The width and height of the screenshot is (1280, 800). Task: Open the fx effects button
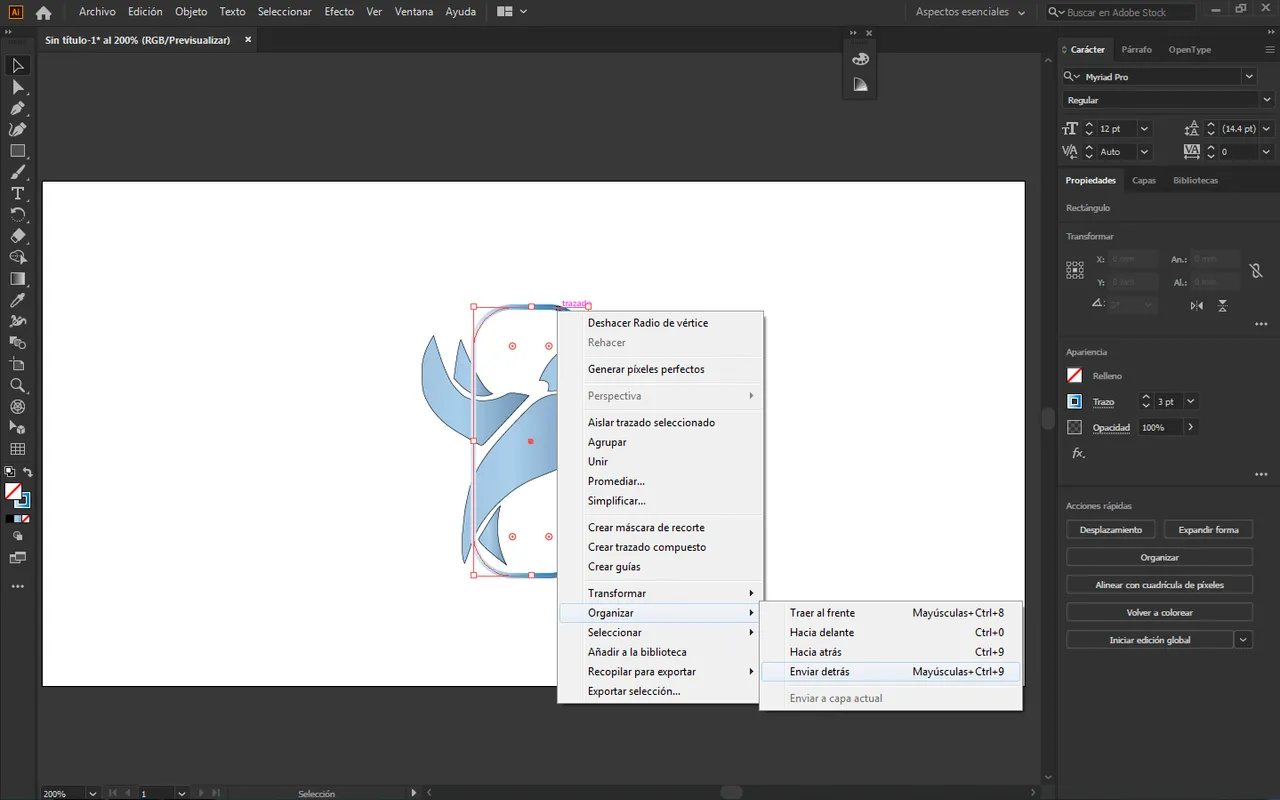(x=1078, y=453)
